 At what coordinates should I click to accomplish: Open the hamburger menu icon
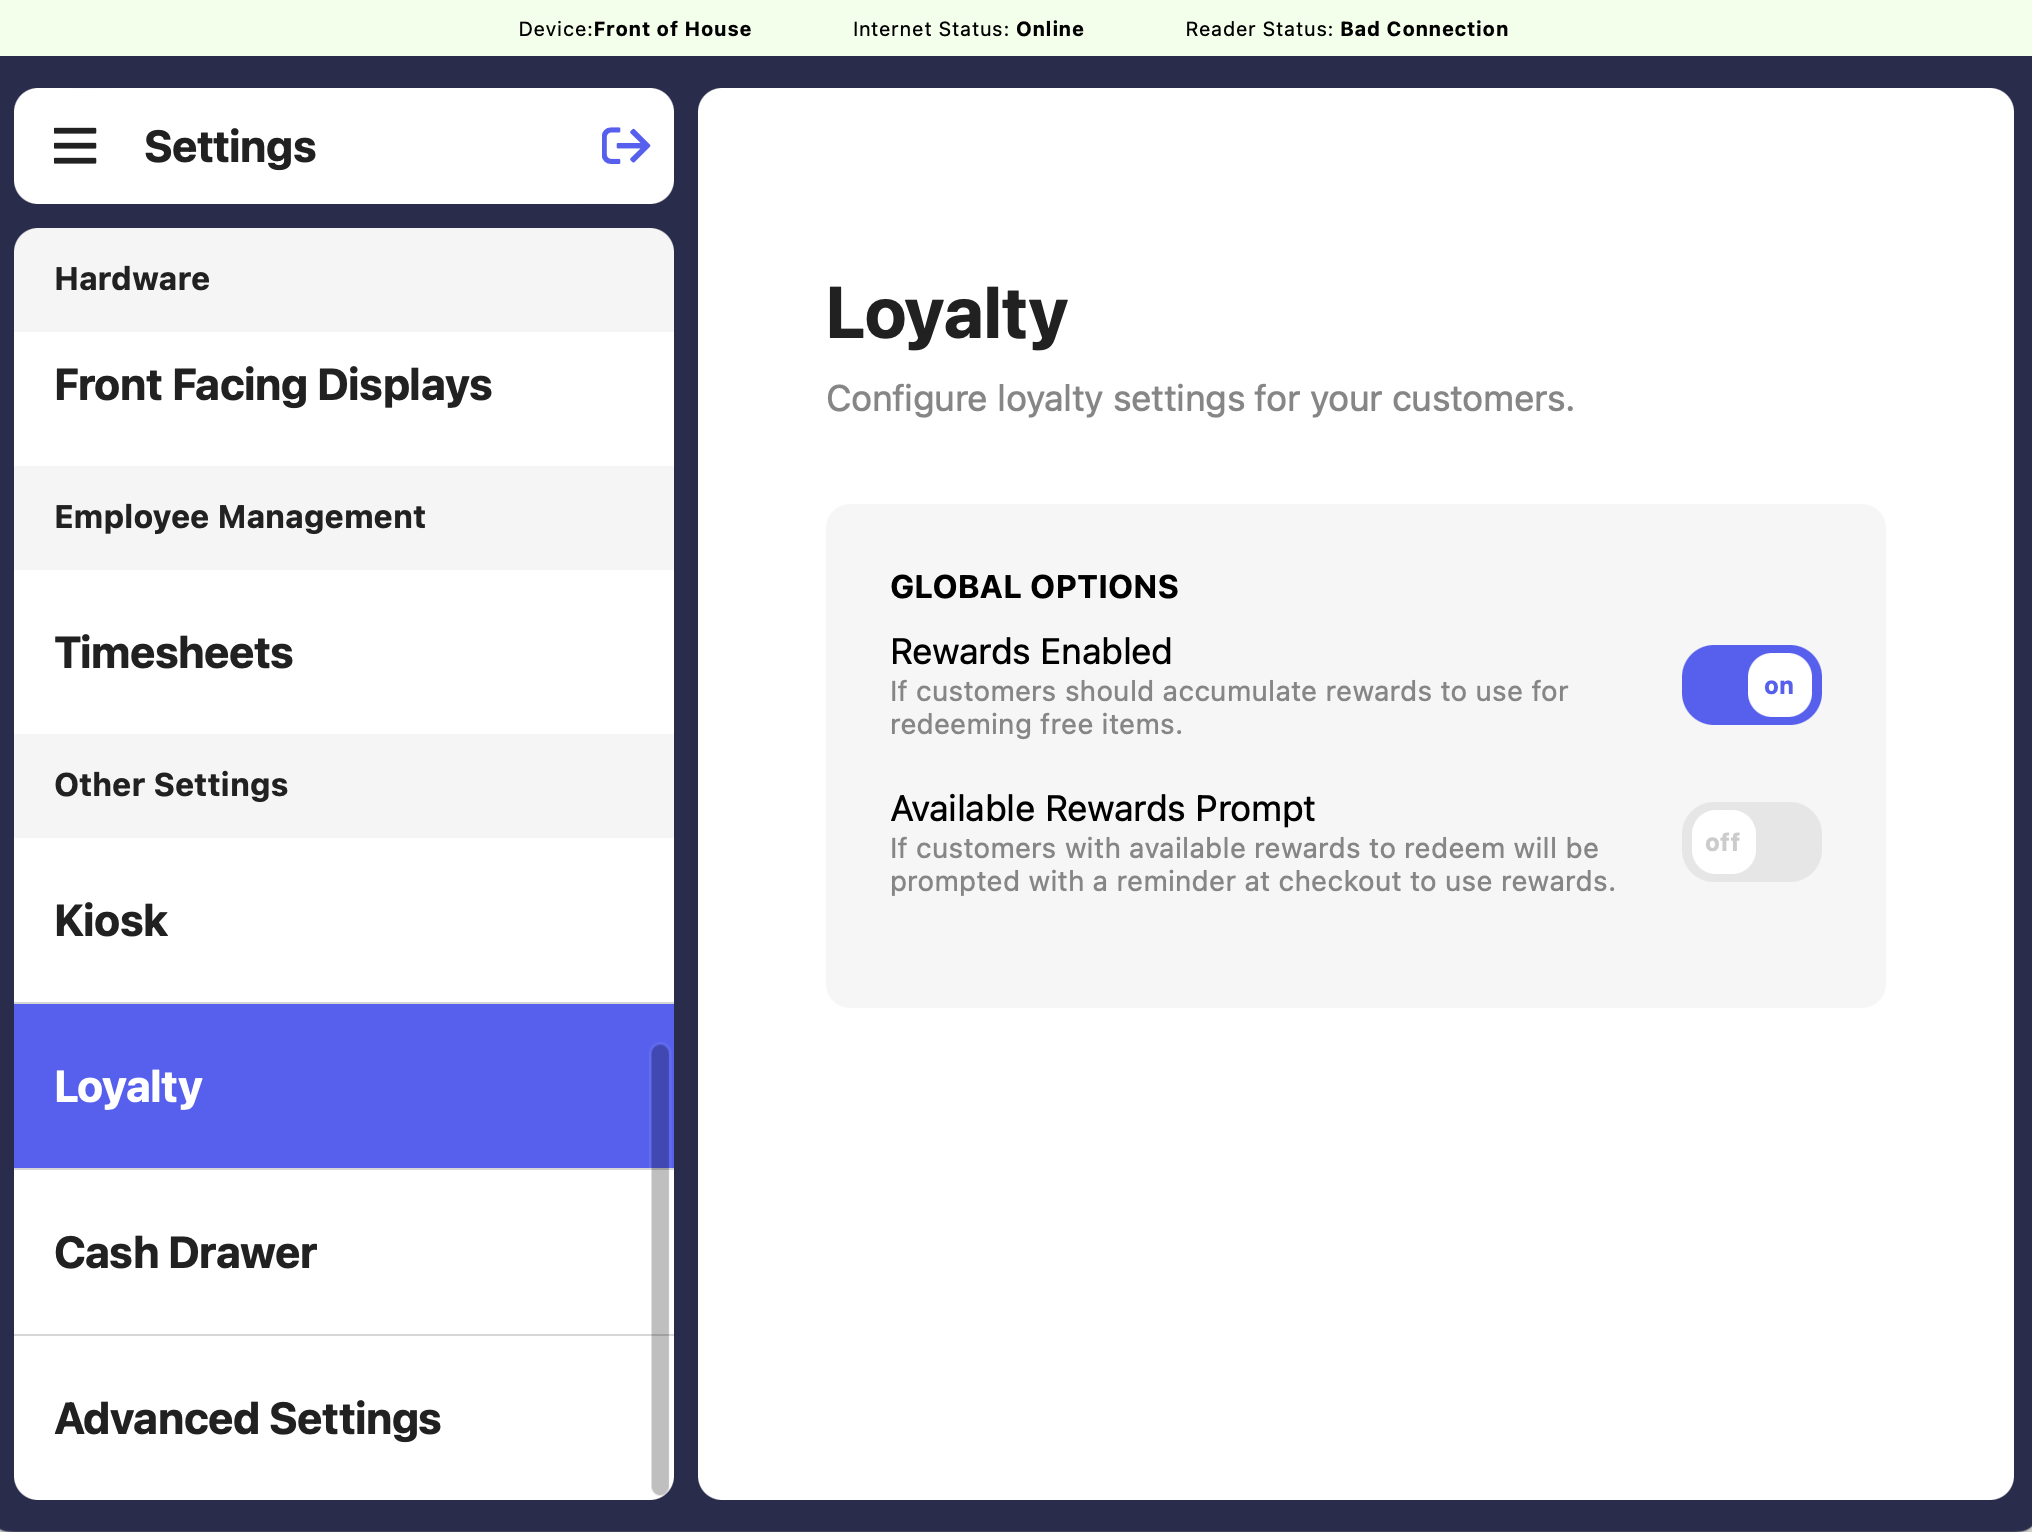(75, 146)
